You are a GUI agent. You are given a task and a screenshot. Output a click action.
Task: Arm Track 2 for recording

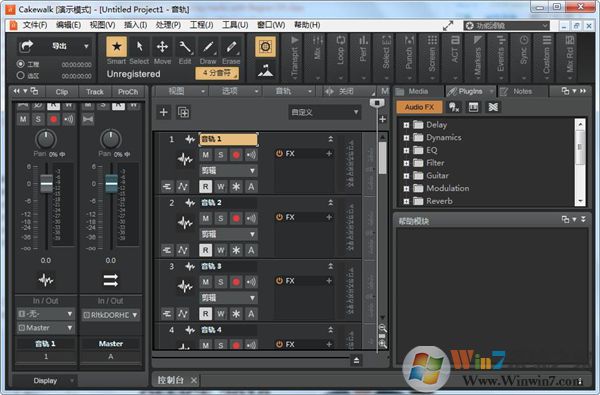pyautogui.click(x=236, y=219)
